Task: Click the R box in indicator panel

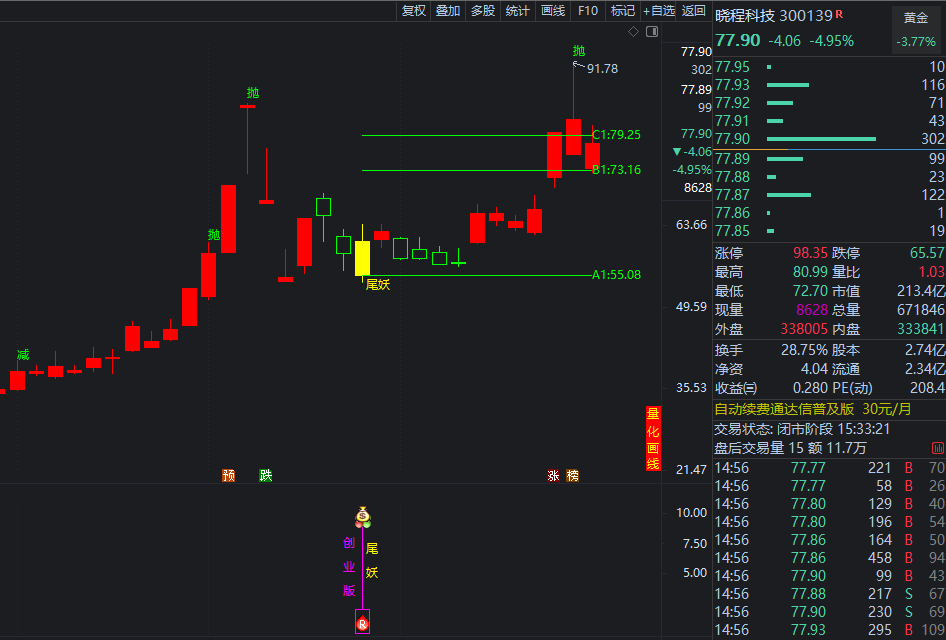Action: 362,623
